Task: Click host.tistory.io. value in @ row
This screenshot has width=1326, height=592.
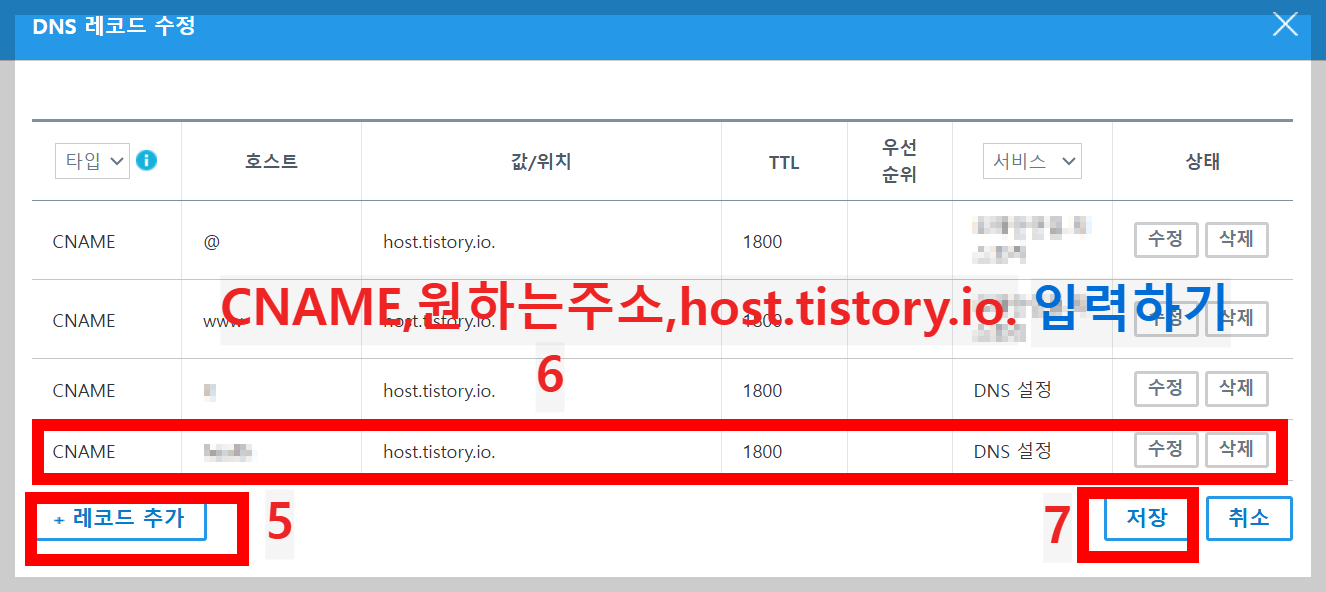Action: pyautogui.click(x=439, y=241)
